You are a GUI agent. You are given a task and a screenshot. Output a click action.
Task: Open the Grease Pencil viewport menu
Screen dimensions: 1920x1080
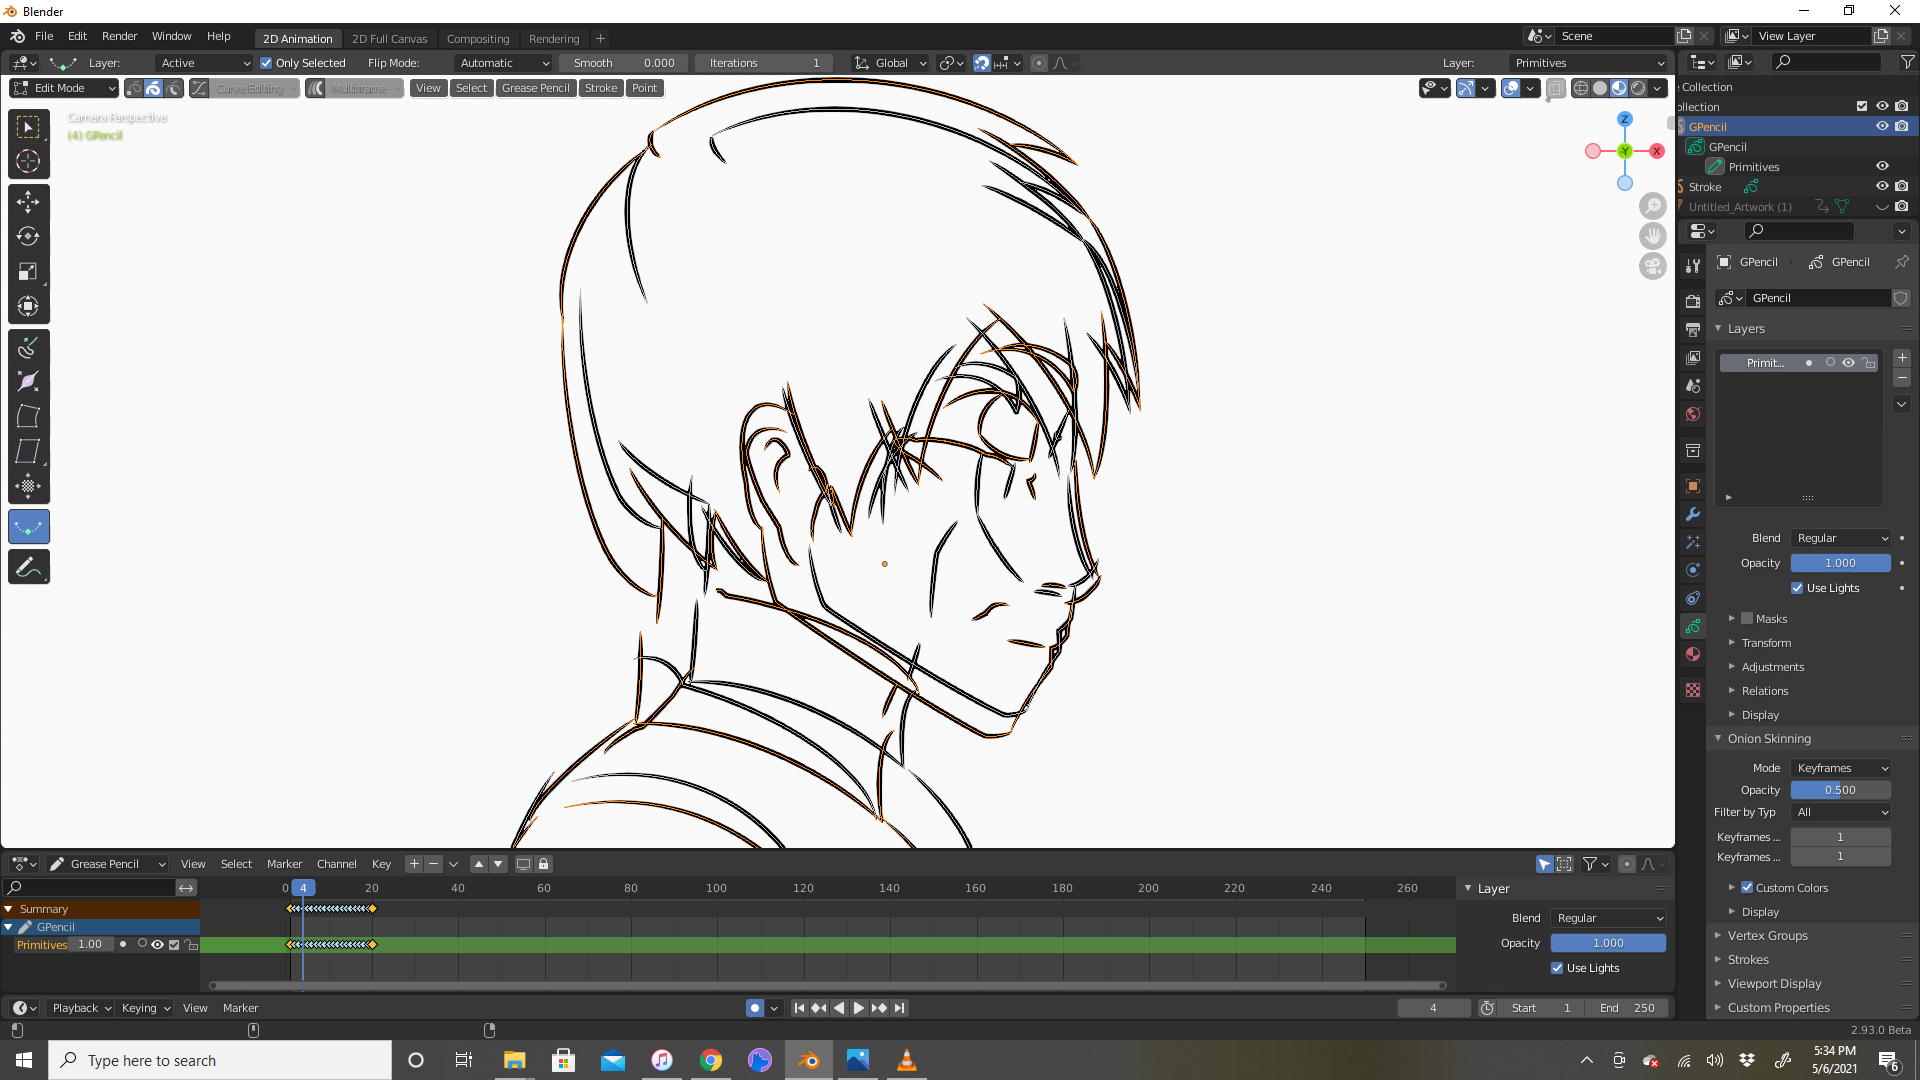click(535, 88)
